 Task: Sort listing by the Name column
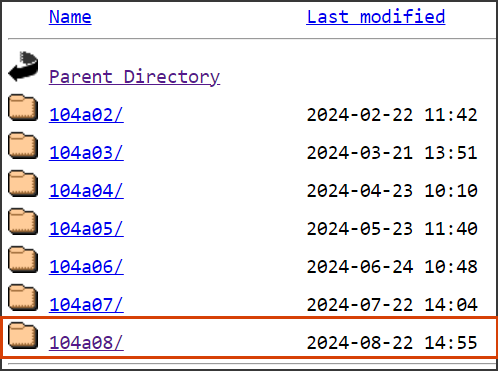[70, 17]
